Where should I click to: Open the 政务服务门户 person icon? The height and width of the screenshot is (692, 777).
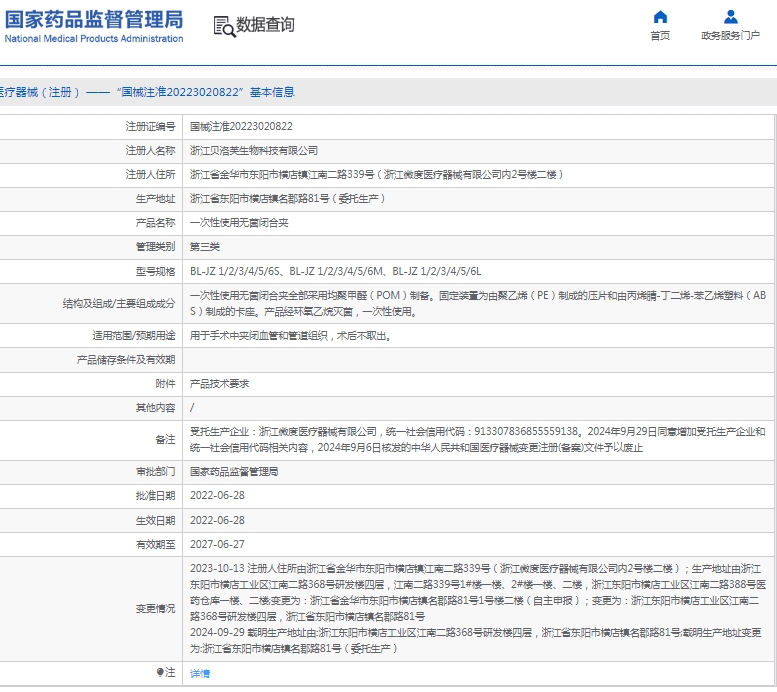[730, 17]
